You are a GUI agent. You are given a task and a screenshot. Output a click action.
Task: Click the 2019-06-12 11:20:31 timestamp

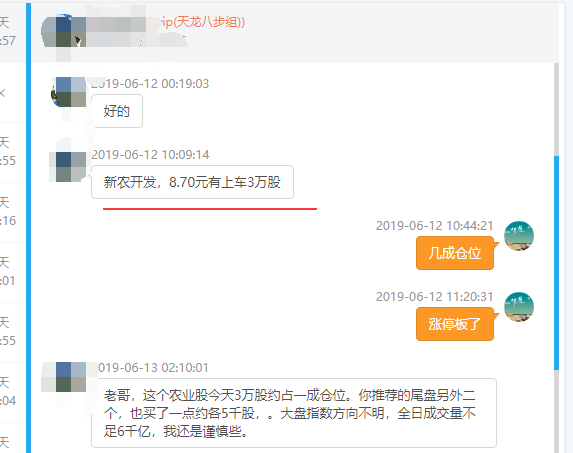click(435, 297)
